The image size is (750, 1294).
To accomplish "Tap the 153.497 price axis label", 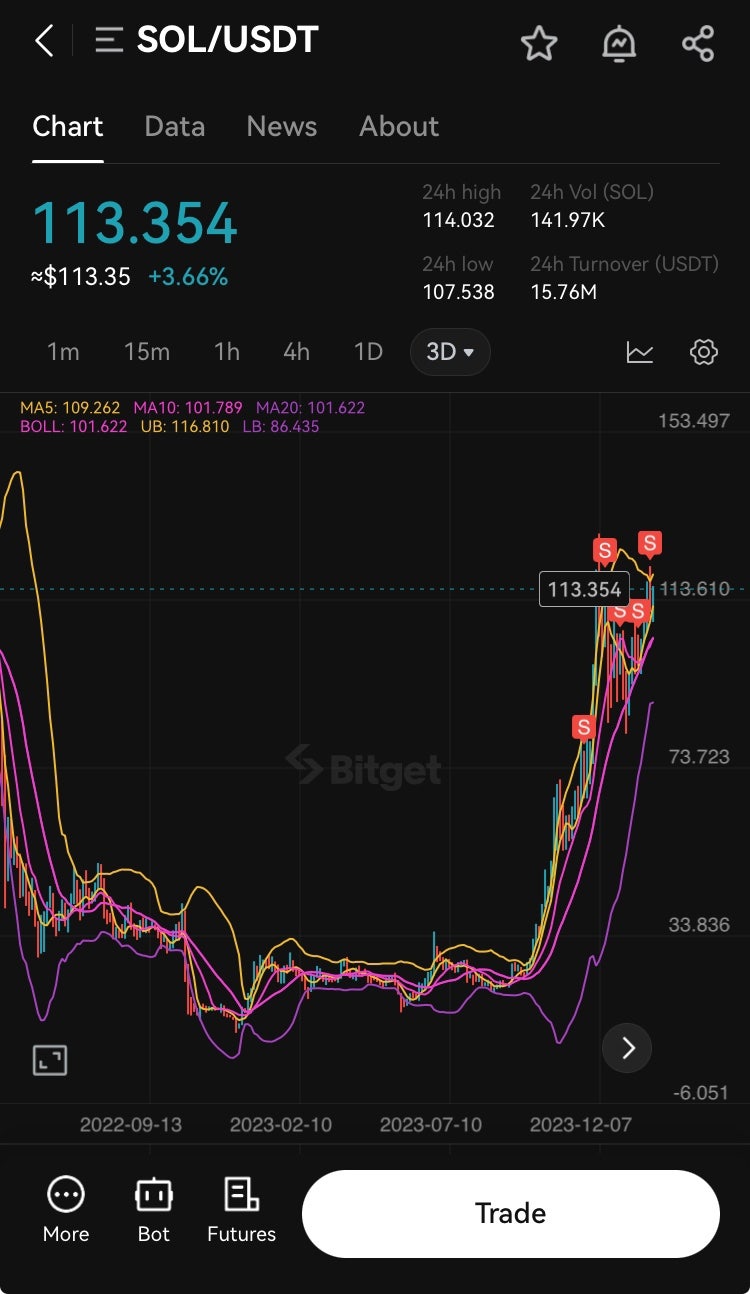I will pyautogui.click(x=694, y=421).
